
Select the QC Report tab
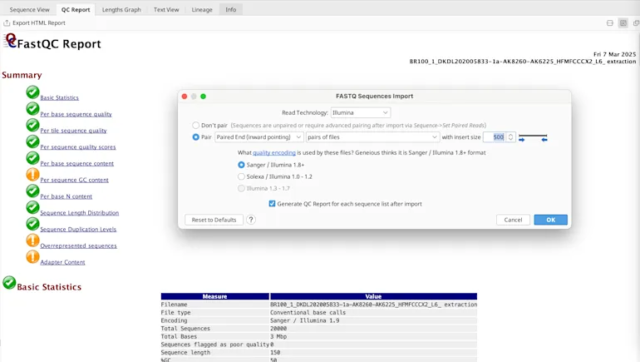coord(76,9)
